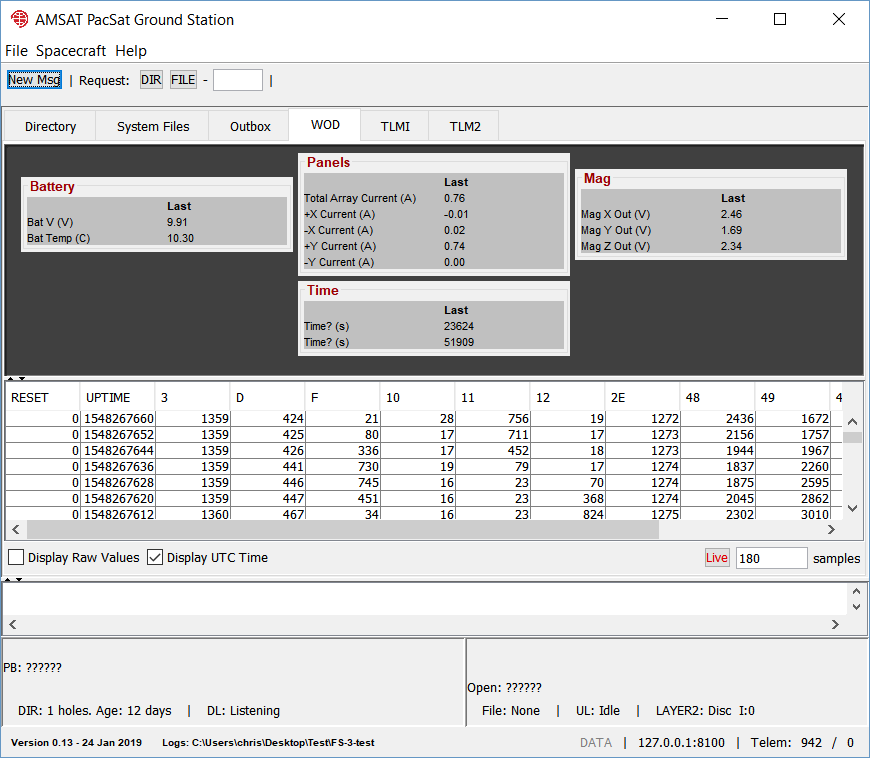The image size is (870, 758).
Task: Click the AMSAT globe icon in the title bar
Action: tap(19, 19)
